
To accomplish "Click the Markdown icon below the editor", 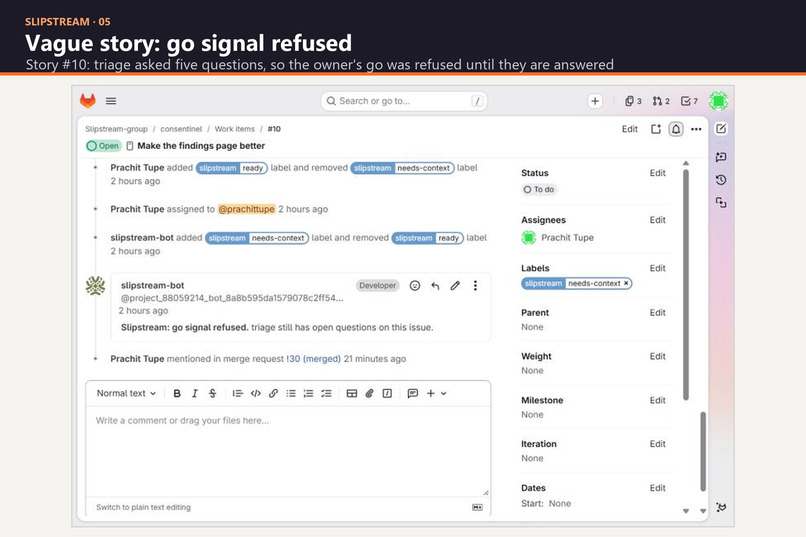I will pyautogui.click(x=478, y=507).
